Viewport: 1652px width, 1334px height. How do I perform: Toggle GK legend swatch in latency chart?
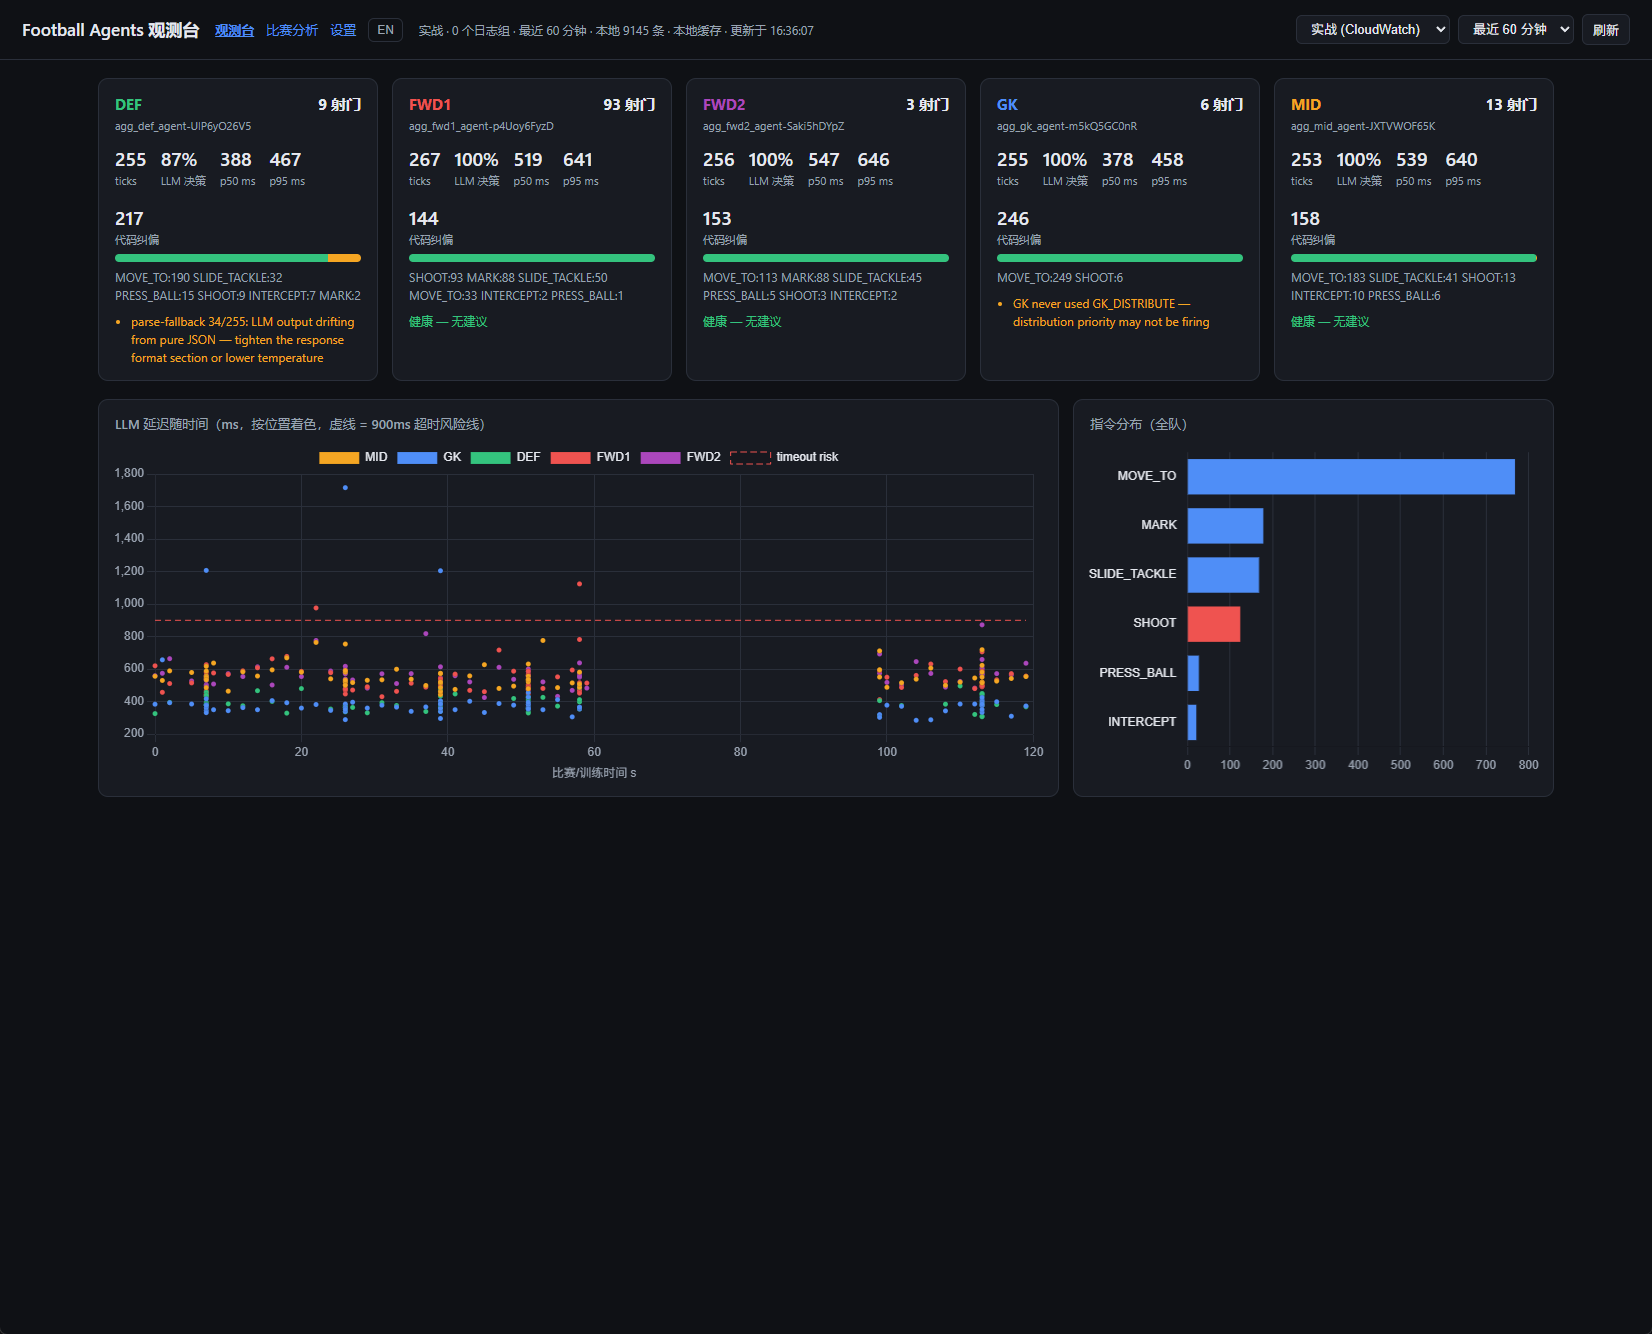point(417,457)
